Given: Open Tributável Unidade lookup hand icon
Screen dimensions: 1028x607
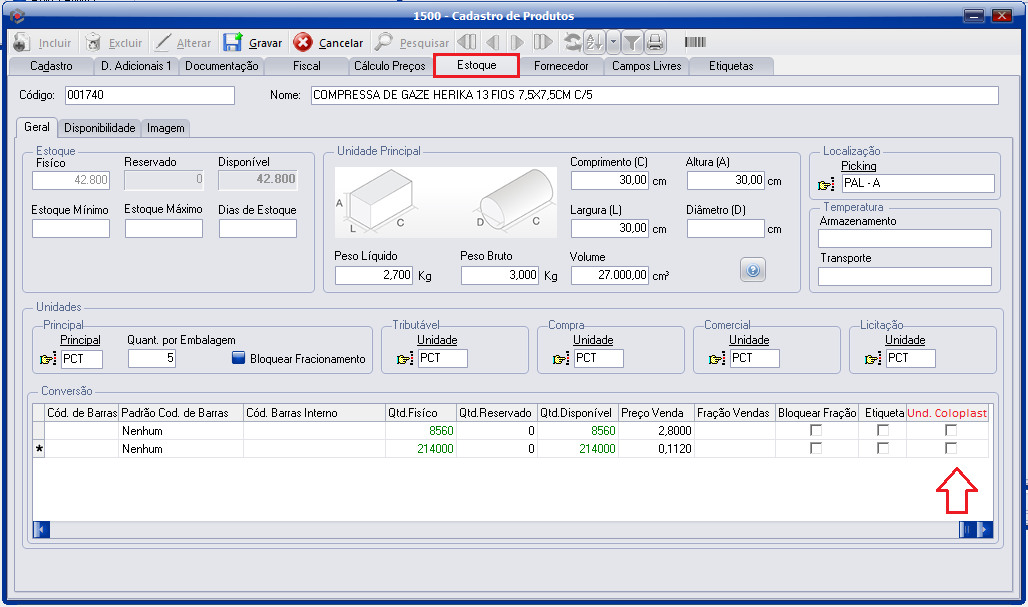Looking at the screenshot, I should coord(404,359).
